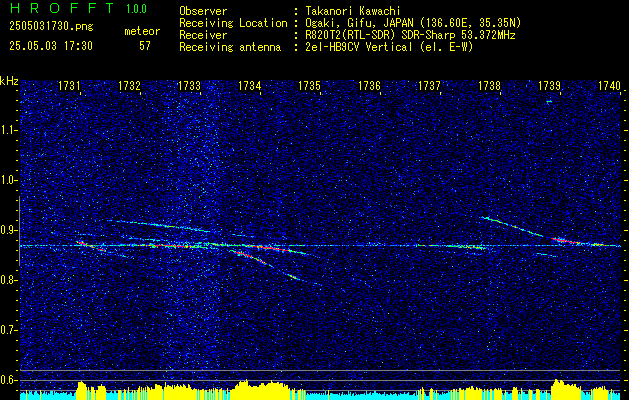This screenshot has width=629, height=400.
Task: Click the 1736 time marker
Action: coord(369,86)
